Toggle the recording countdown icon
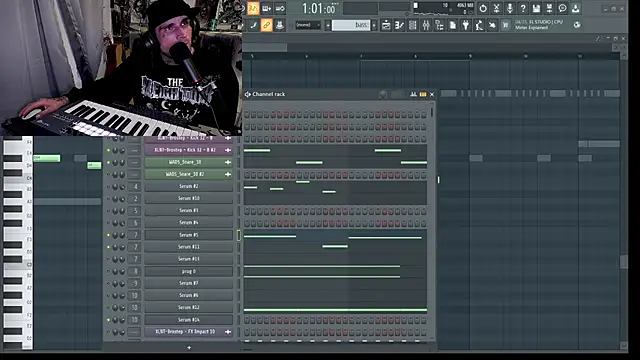Viewport: 640px width, 360px height. (253, 8)
